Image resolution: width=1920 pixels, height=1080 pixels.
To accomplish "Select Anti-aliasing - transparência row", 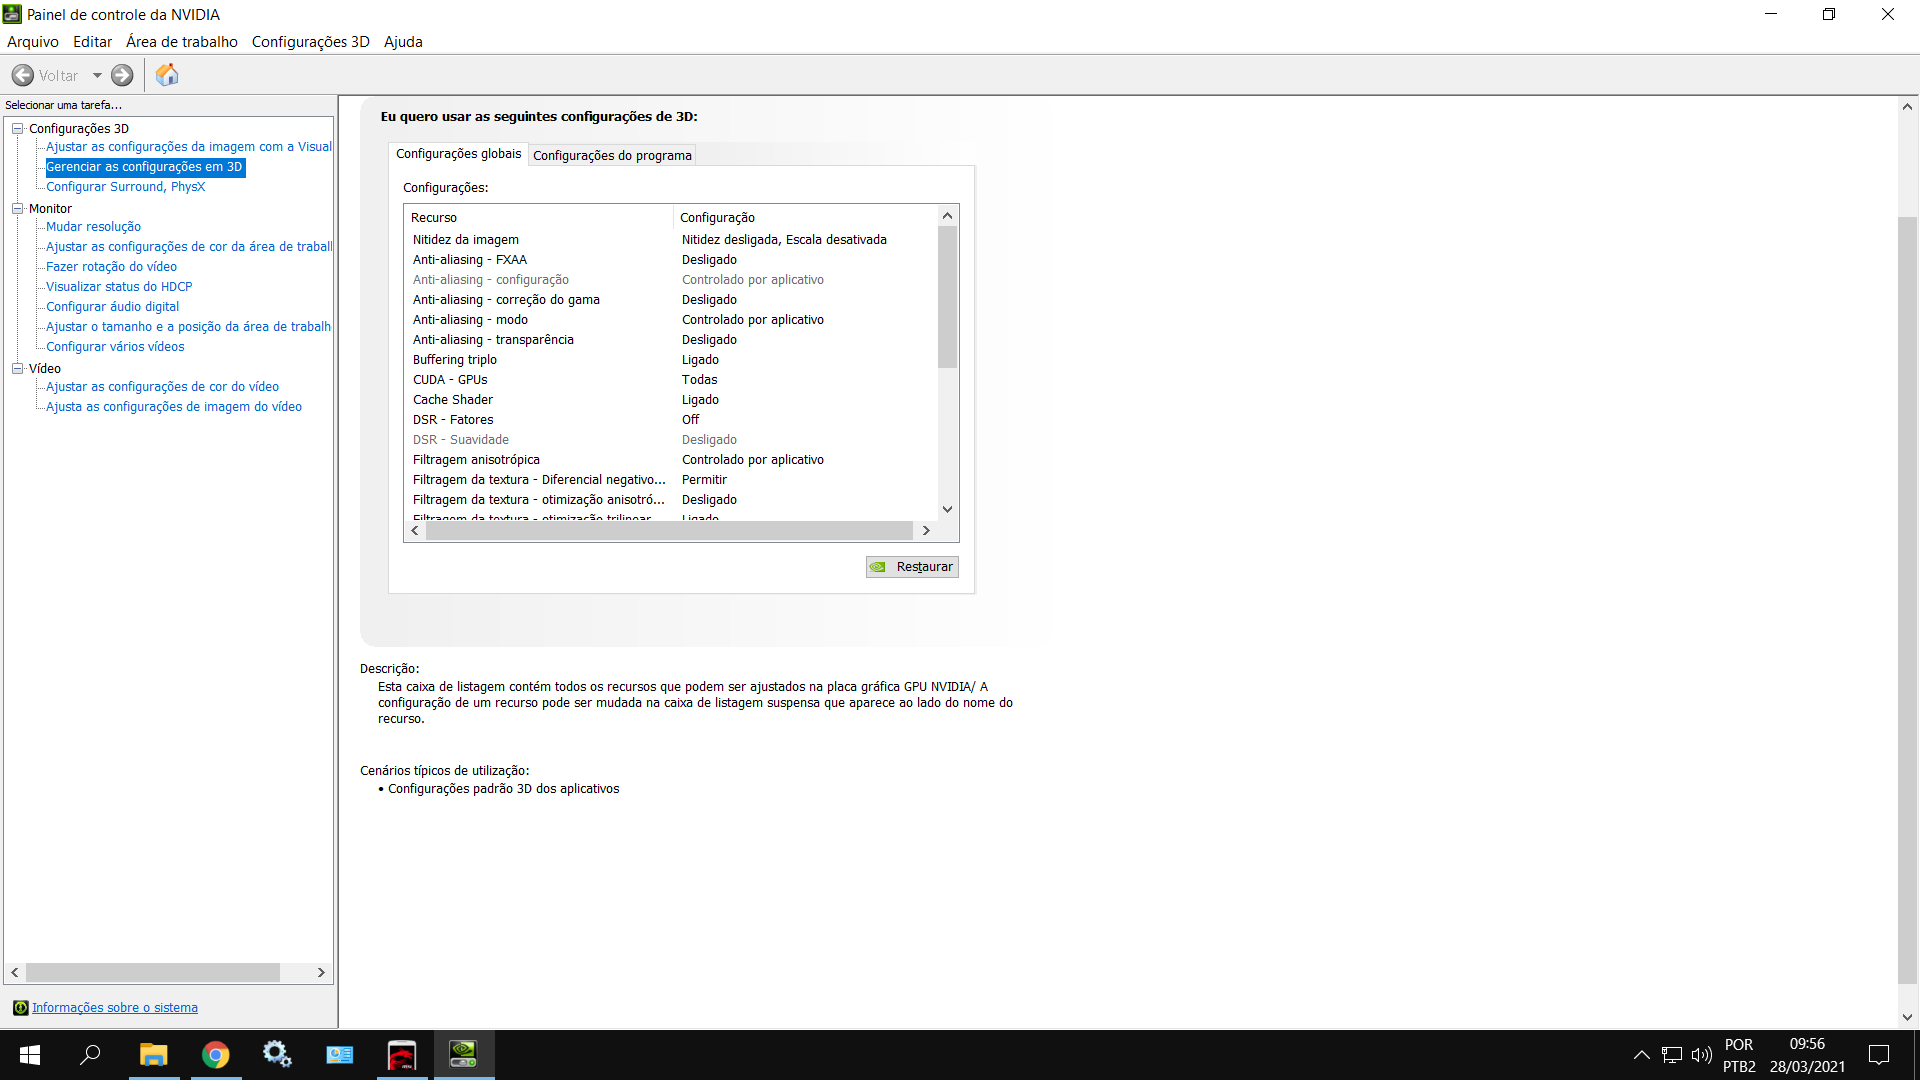I will [x=671, y=340].
